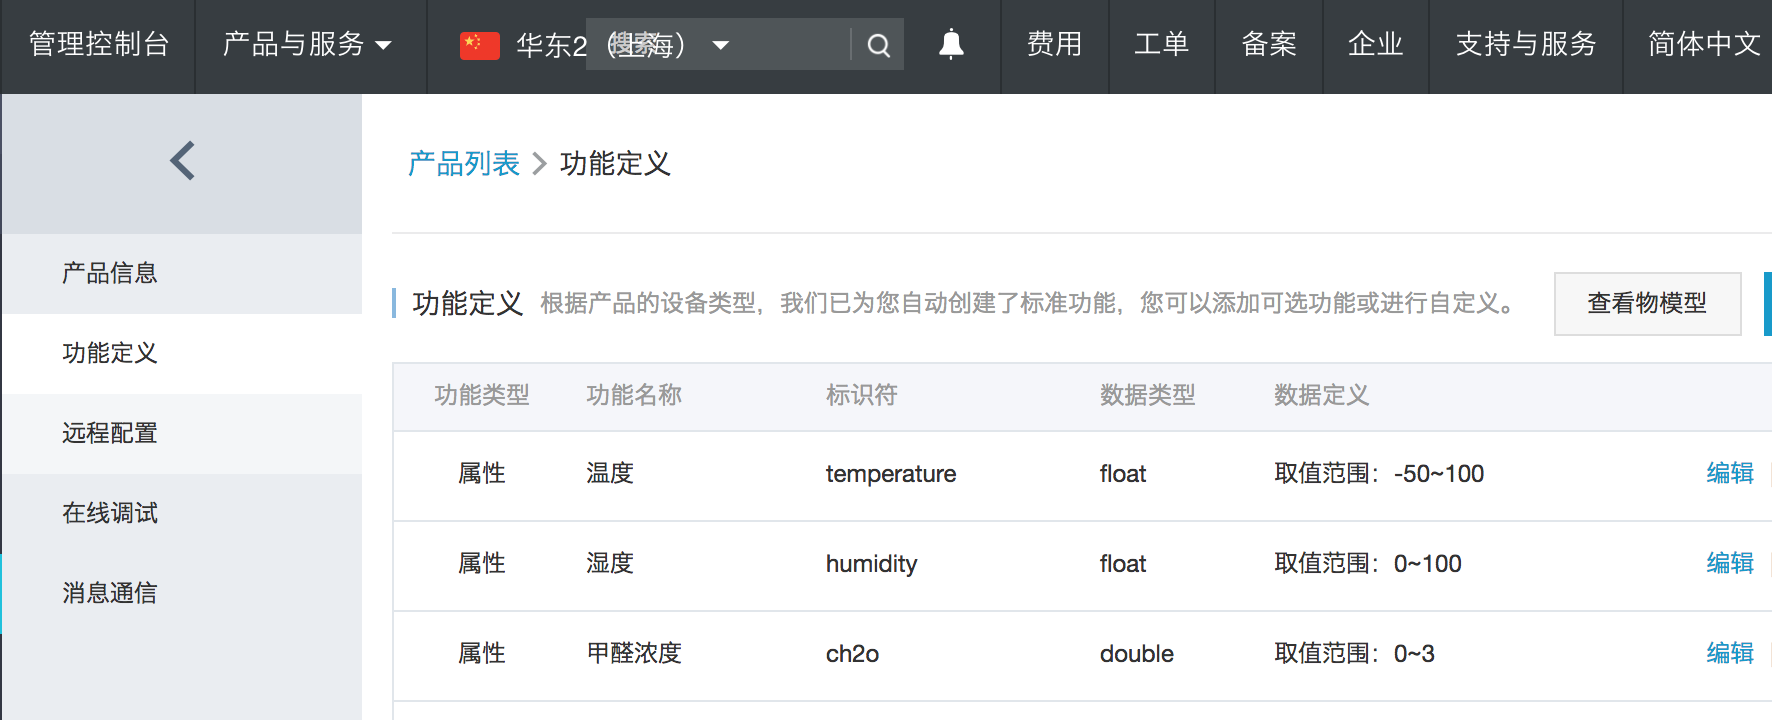
Task: Edit the ch2o property row
Action: pos(1730,653)
